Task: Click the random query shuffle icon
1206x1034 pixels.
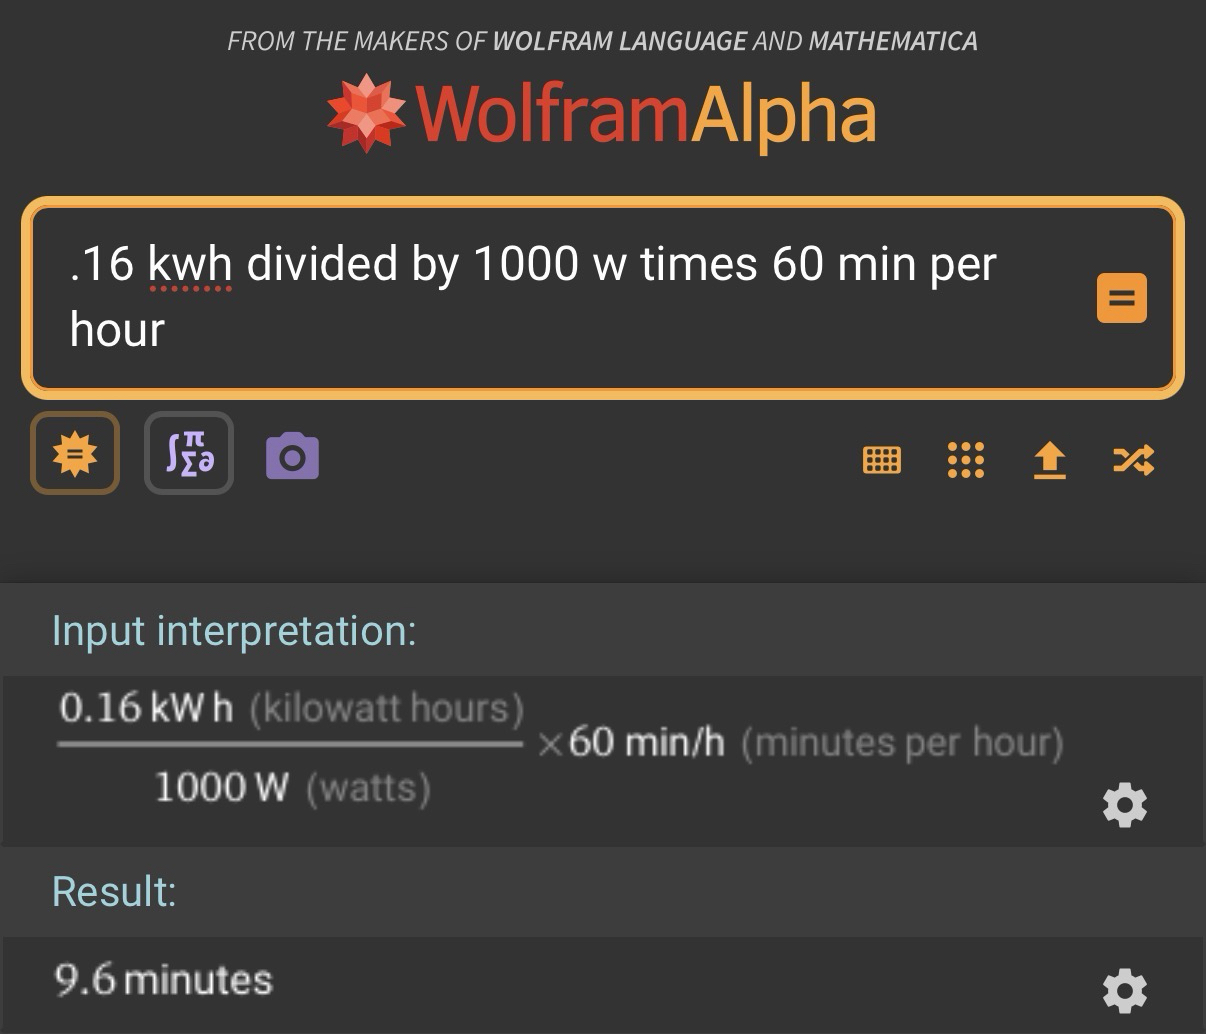Action: 1133,460
